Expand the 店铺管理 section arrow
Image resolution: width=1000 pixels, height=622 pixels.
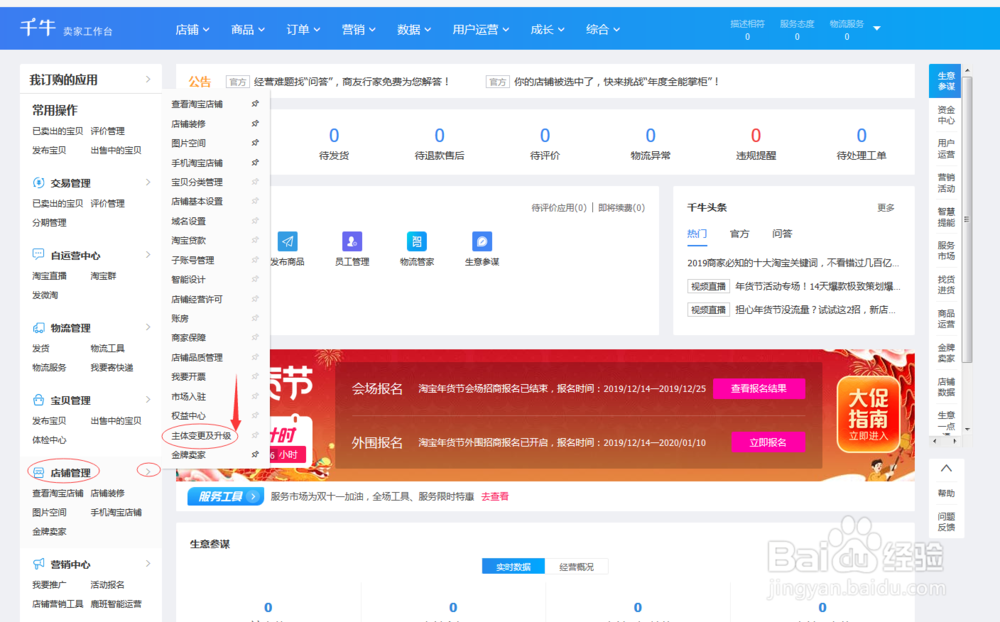148,470
